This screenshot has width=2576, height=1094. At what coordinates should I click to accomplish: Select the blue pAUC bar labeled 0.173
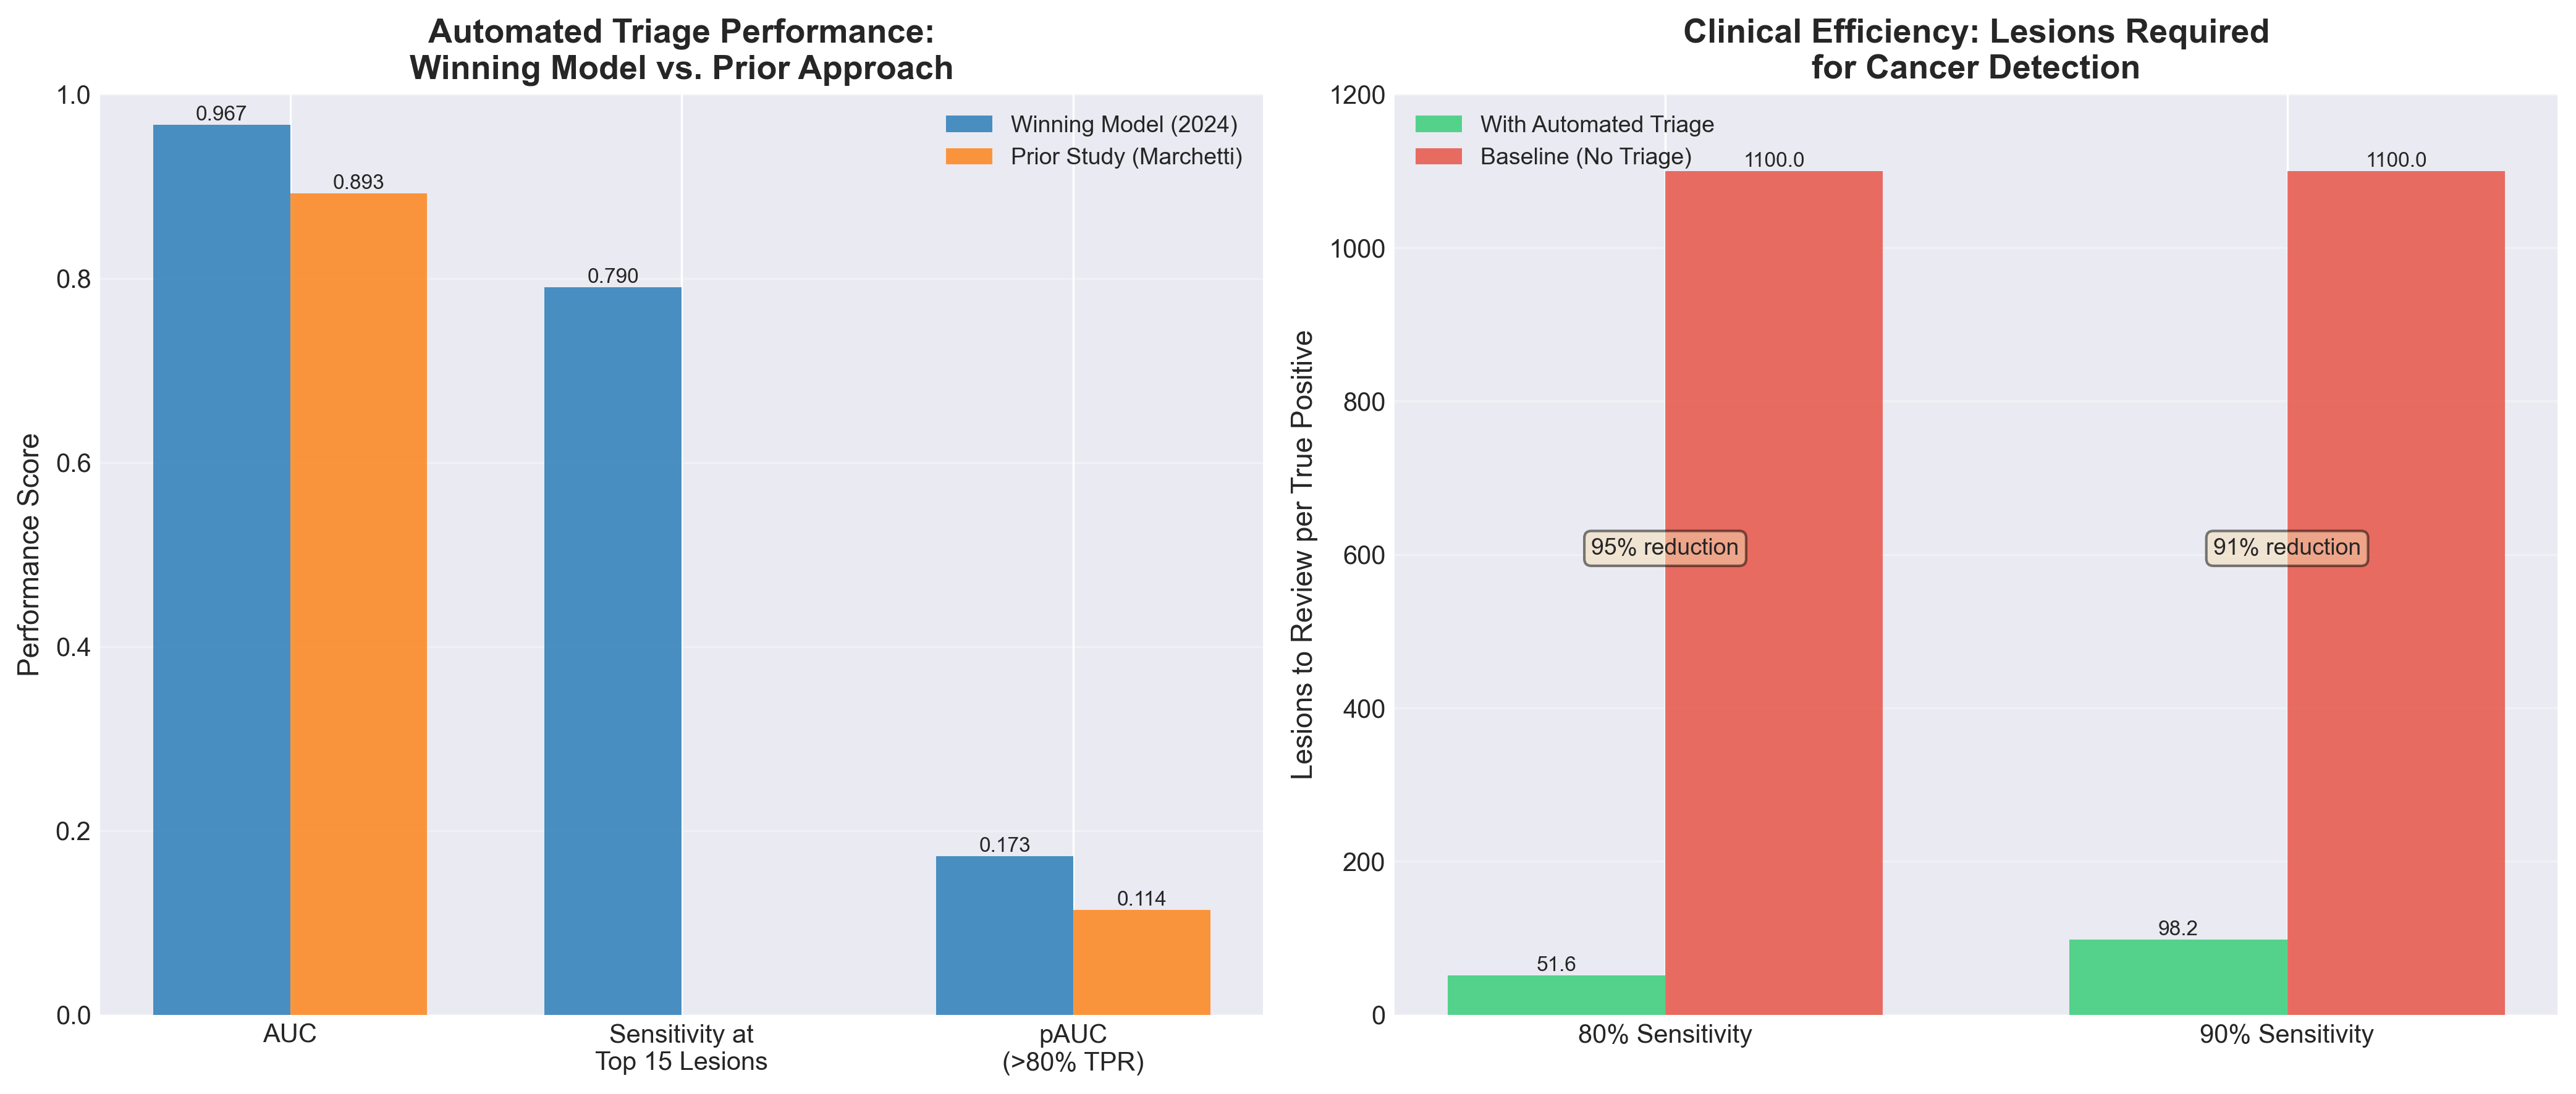(1004, 935)
